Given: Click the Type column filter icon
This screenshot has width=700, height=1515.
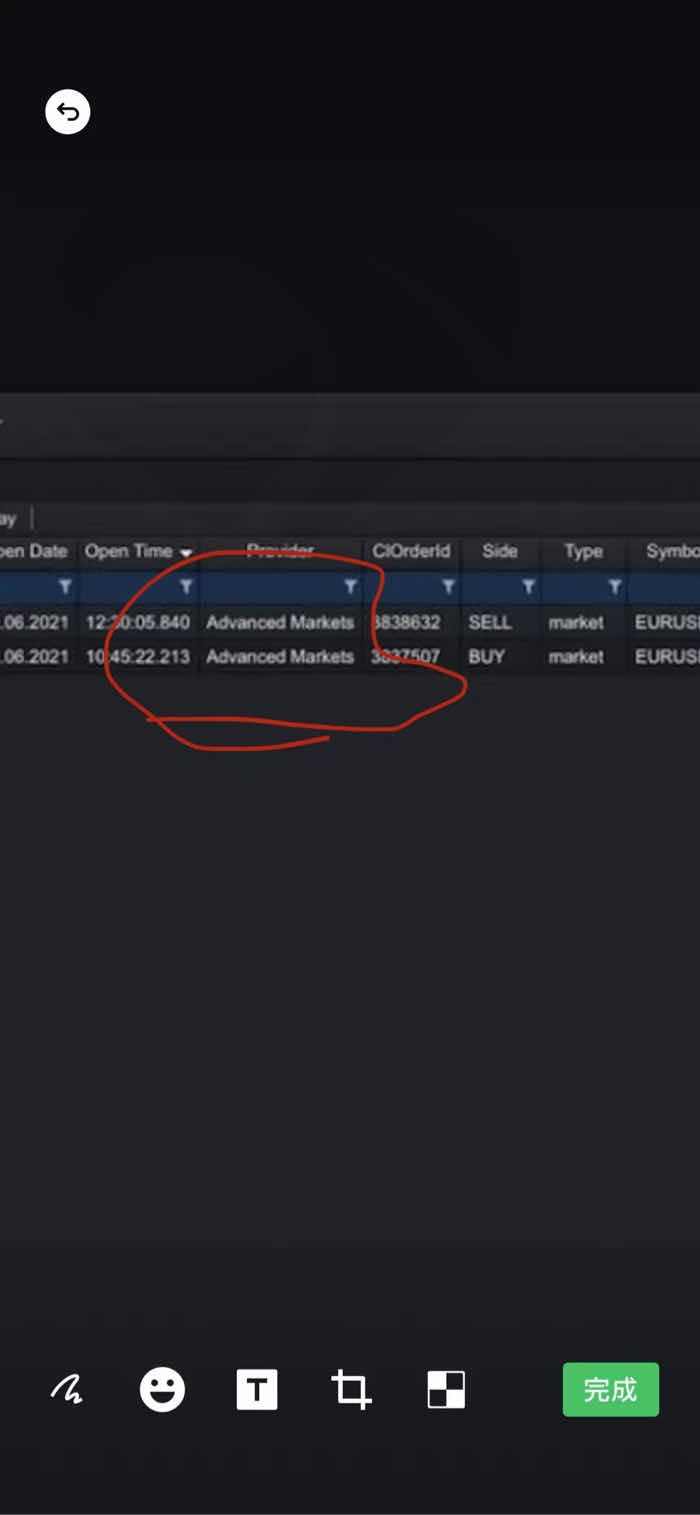Looking at the screenshot, I should pyautogui.click(x=615, y=586).
